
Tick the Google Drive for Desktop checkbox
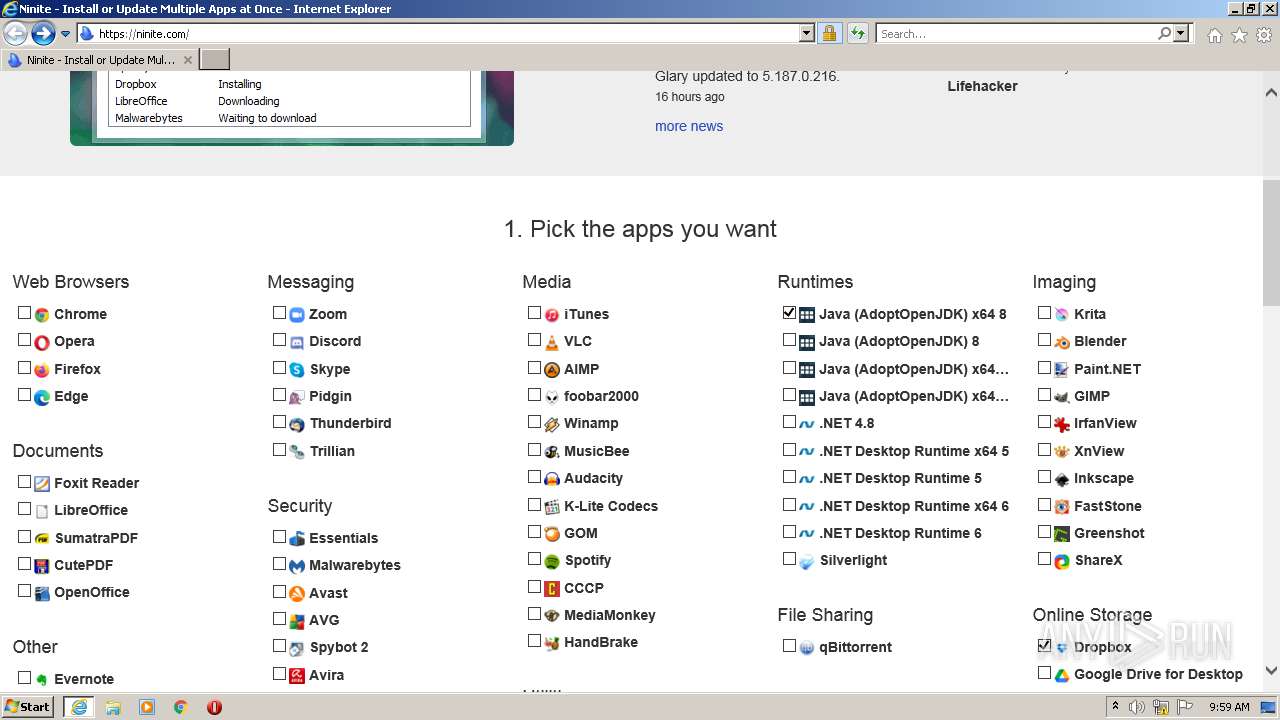tap(1044, 673)
